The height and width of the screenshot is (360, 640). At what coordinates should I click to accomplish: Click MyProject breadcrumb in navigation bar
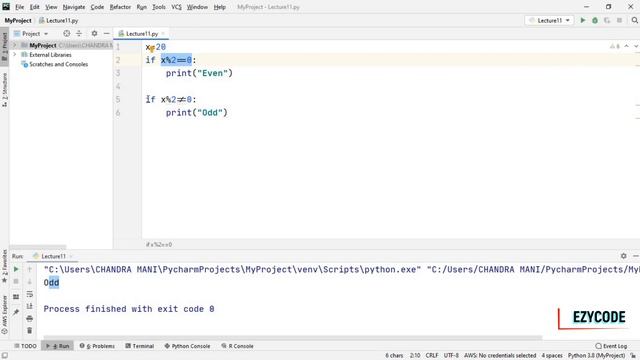coord(18,20)
